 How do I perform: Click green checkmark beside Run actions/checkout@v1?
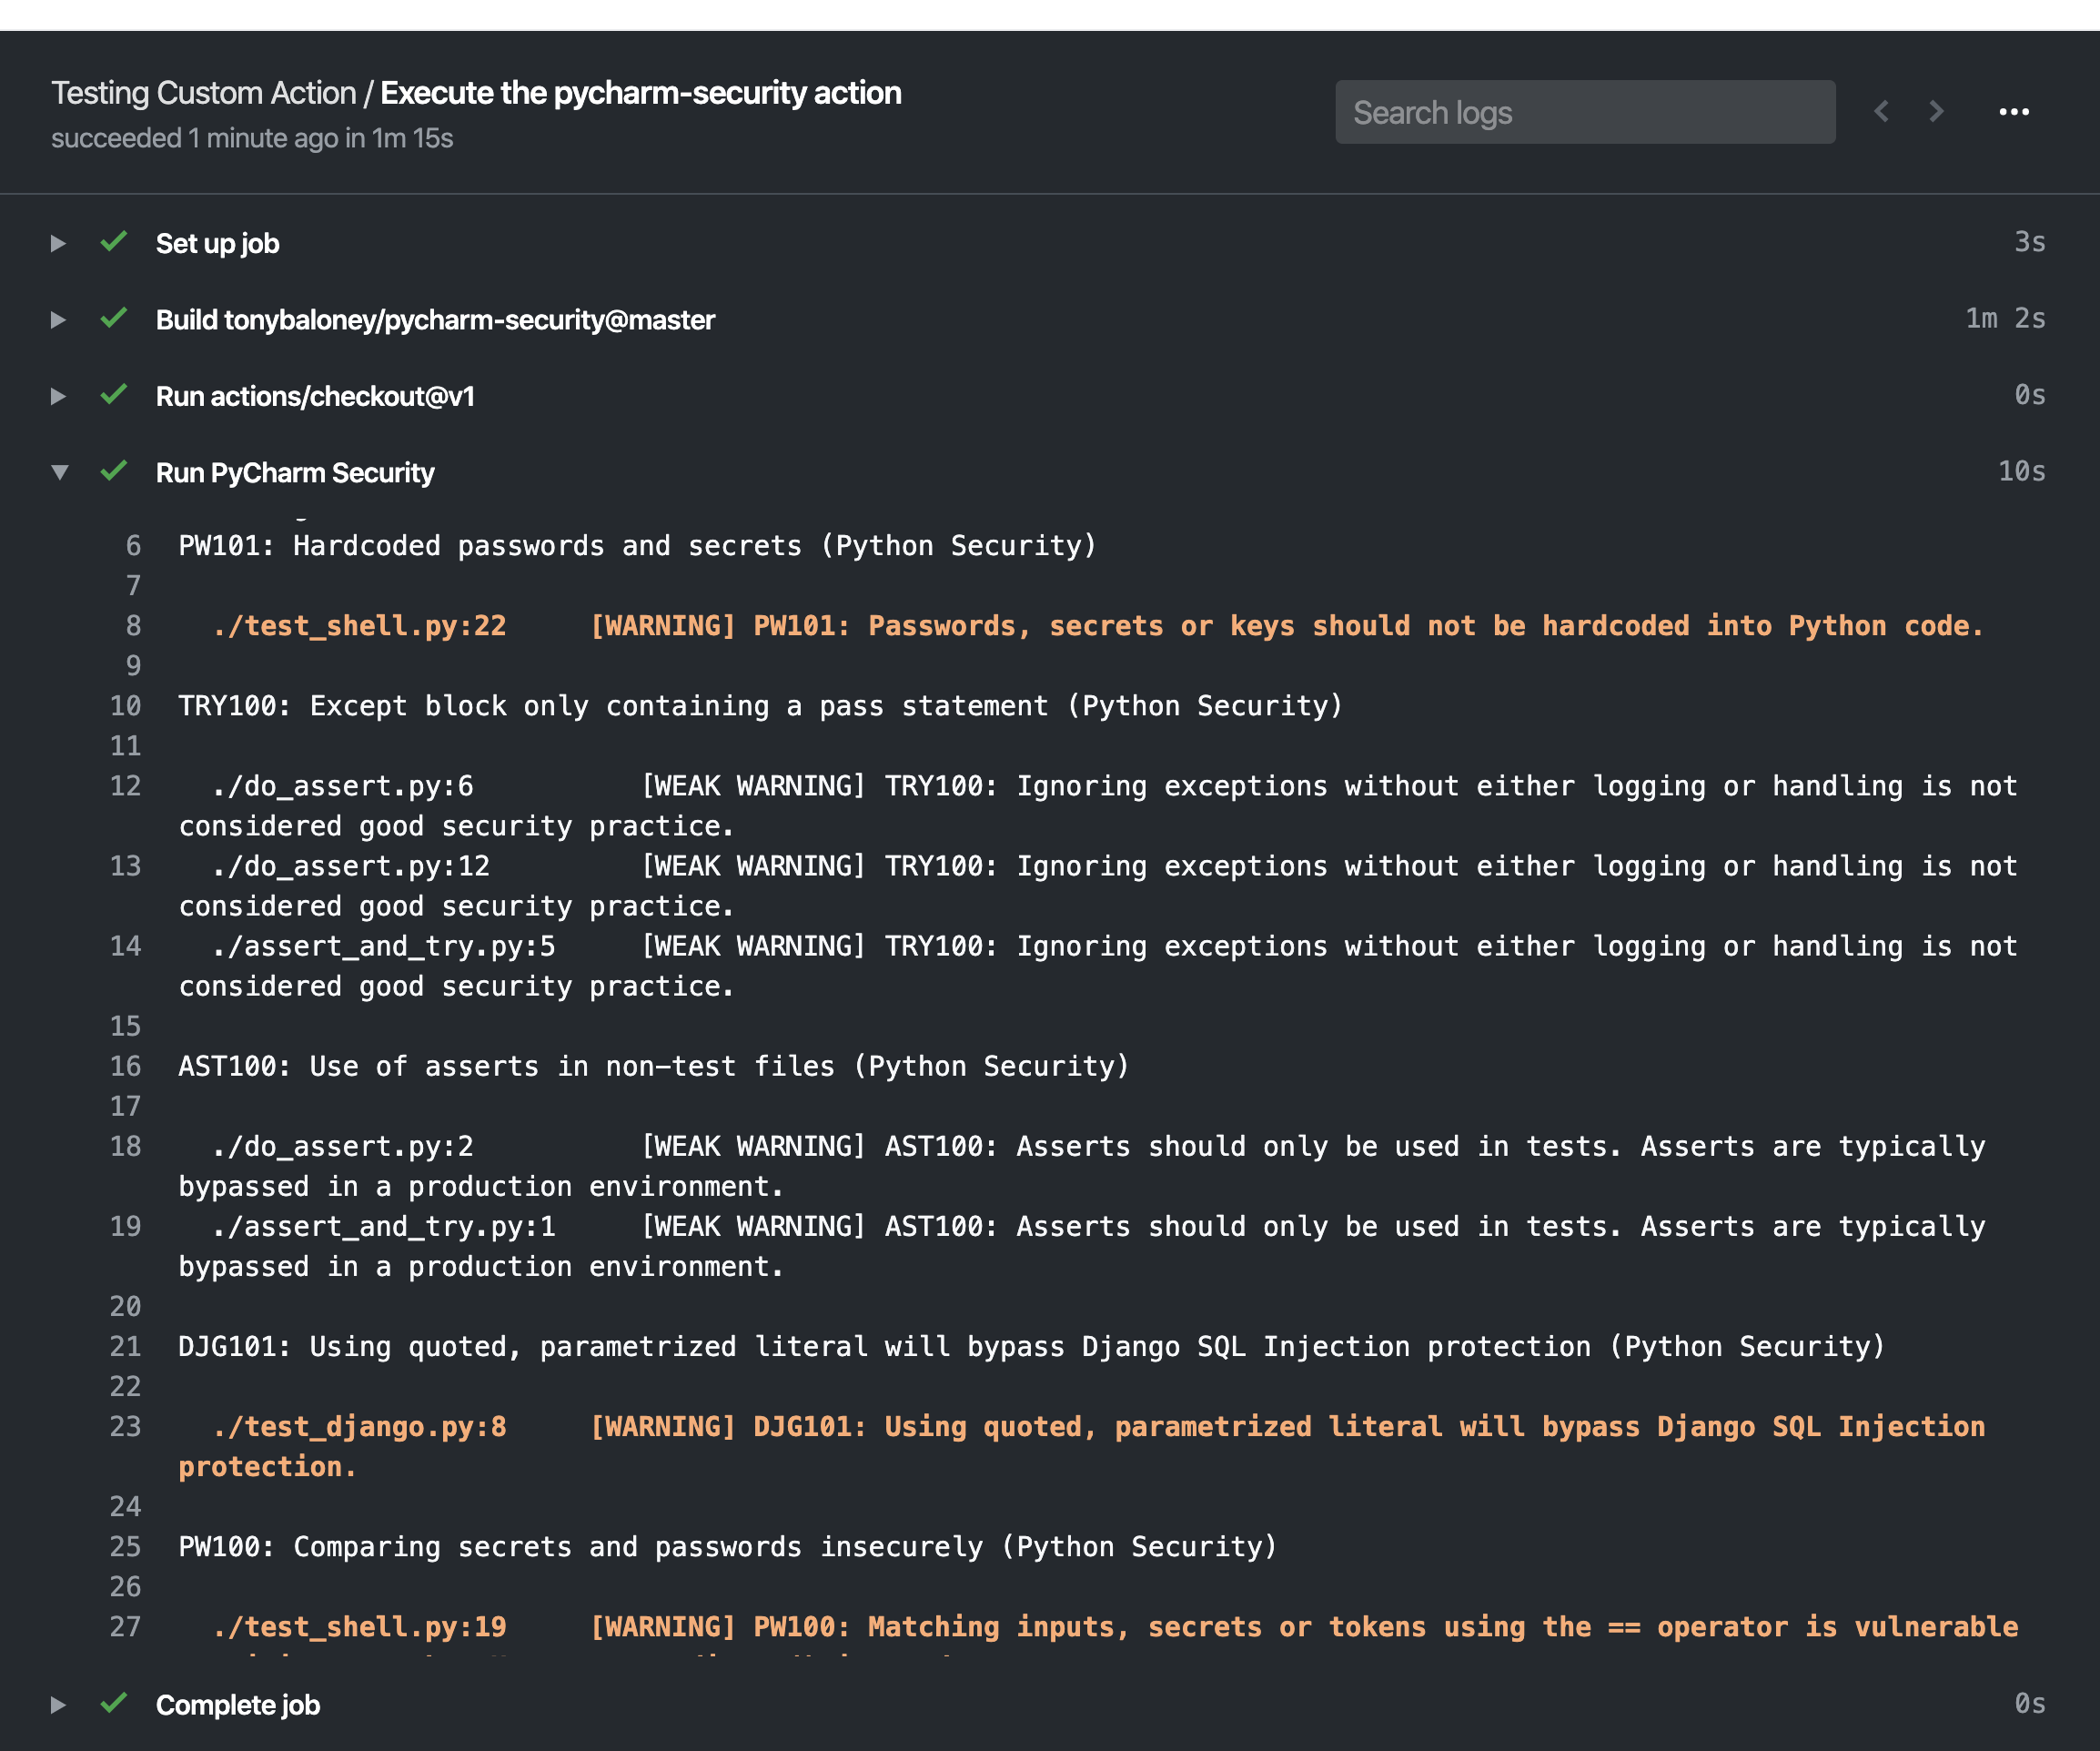(114, 394)
